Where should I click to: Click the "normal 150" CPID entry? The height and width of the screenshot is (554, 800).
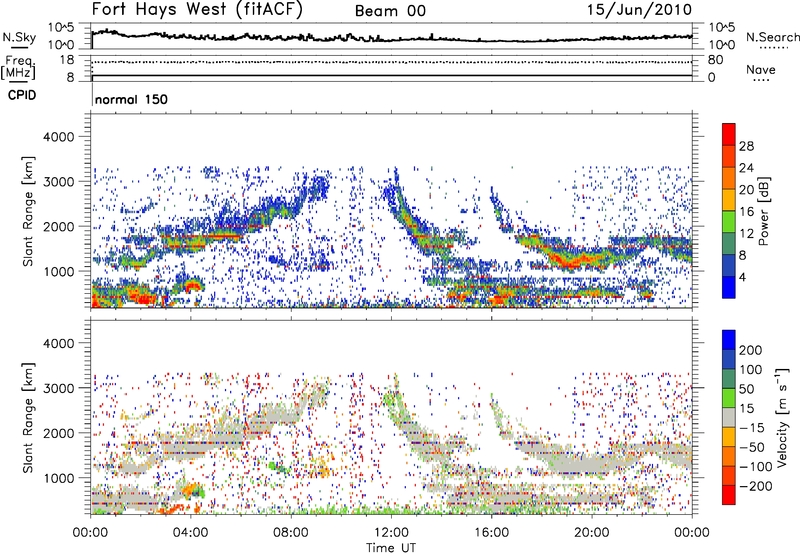pos(131,99)
